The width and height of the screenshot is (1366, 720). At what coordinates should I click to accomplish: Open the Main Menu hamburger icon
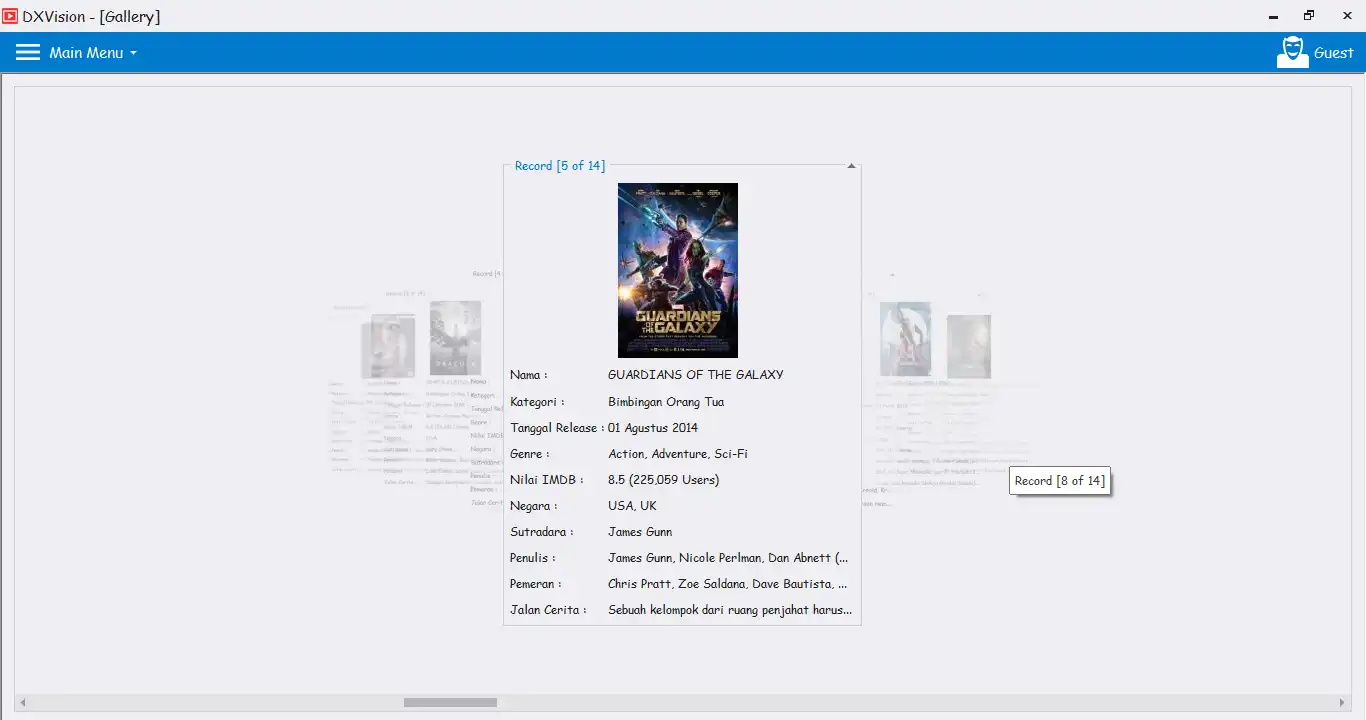28,52
